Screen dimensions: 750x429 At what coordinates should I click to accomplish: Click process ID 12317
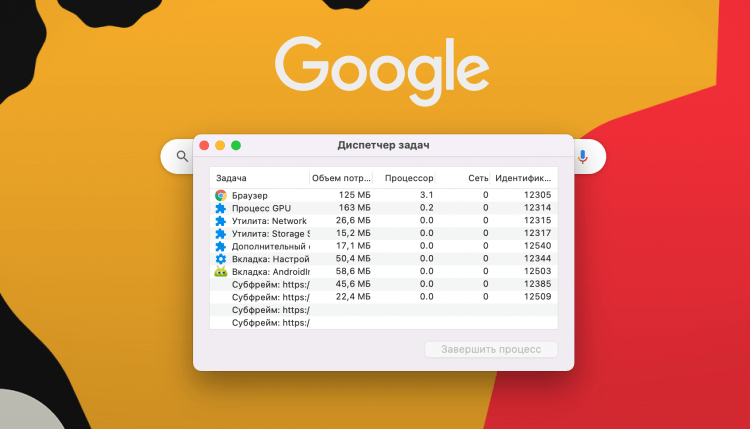pyautogui.click(x=537, y=233)
